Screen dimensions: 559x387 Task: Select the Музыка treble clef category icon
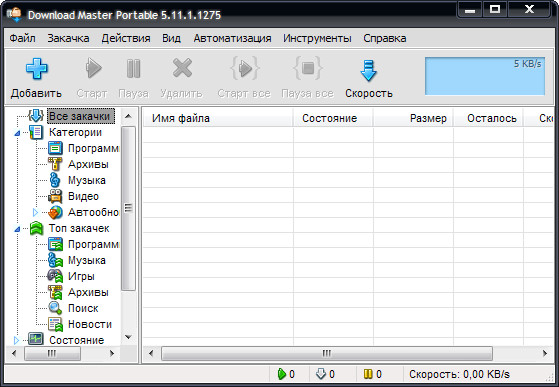pyautogui.click(x=55, y=180)
